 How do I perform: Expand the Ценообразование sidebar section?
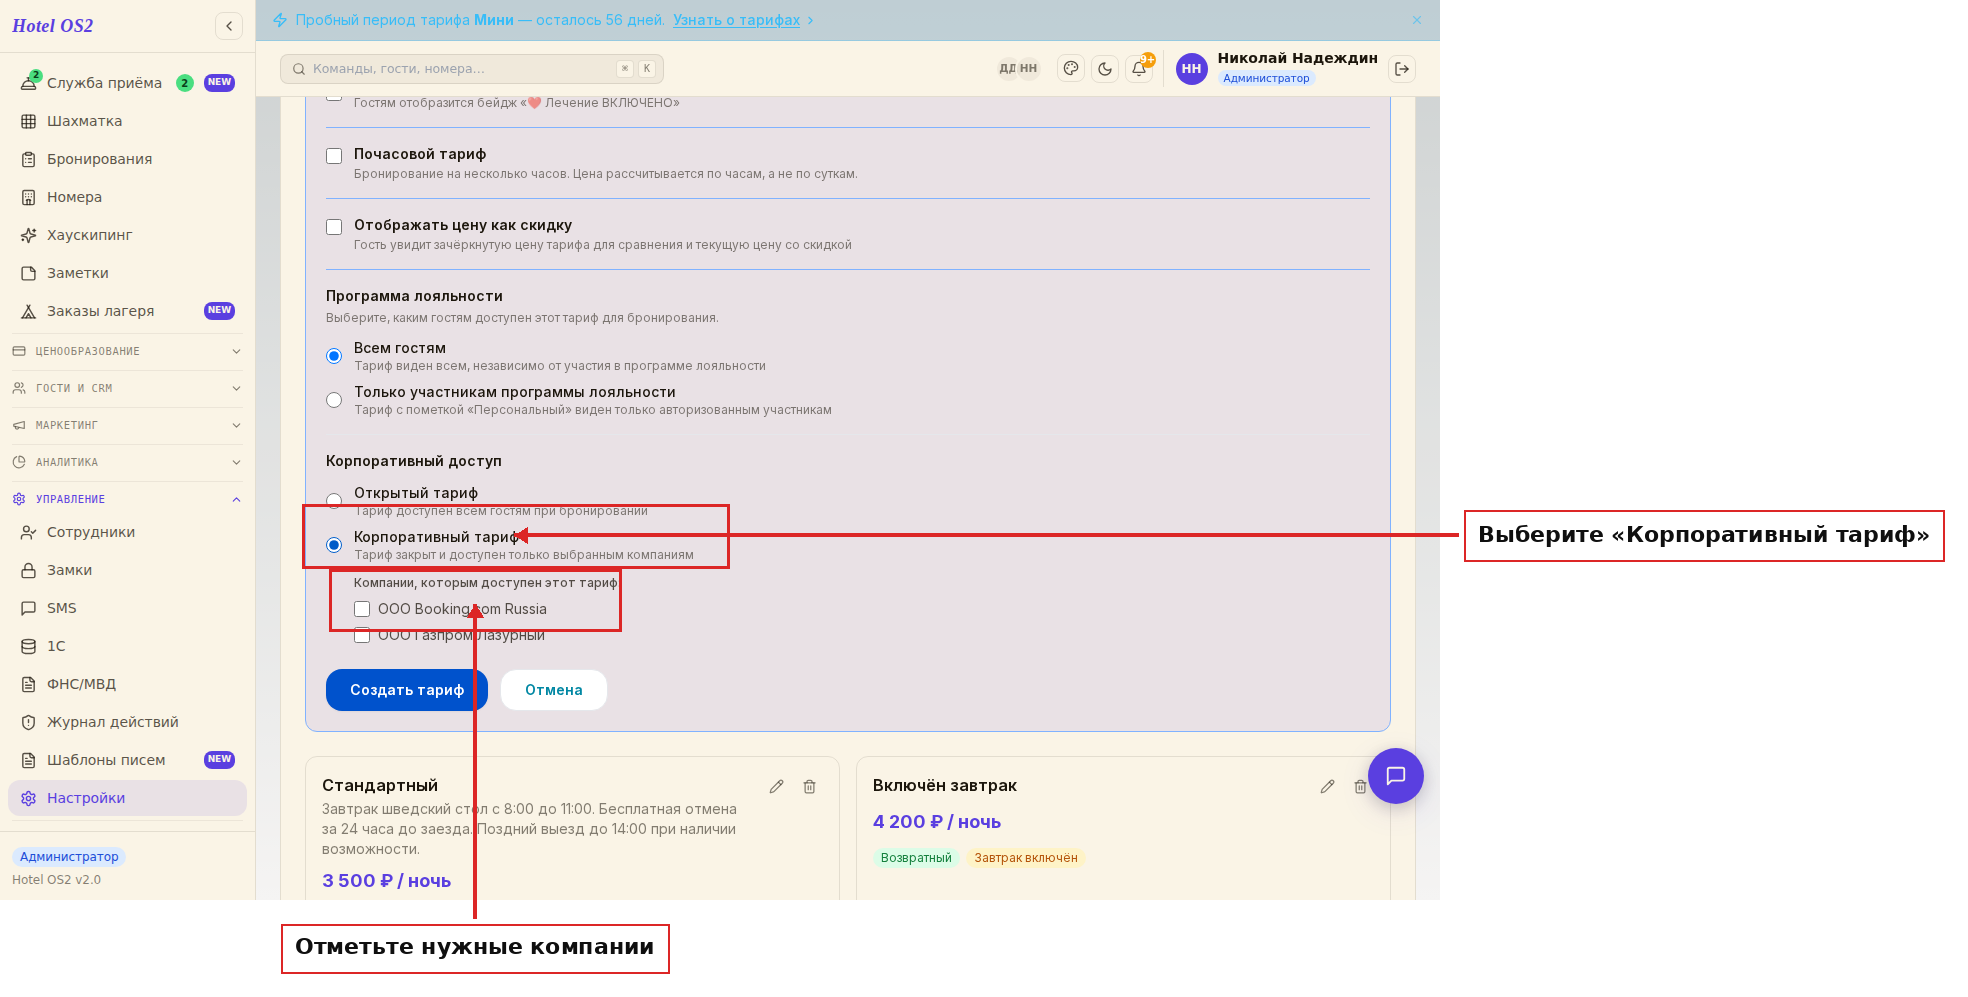coord(127,351)
